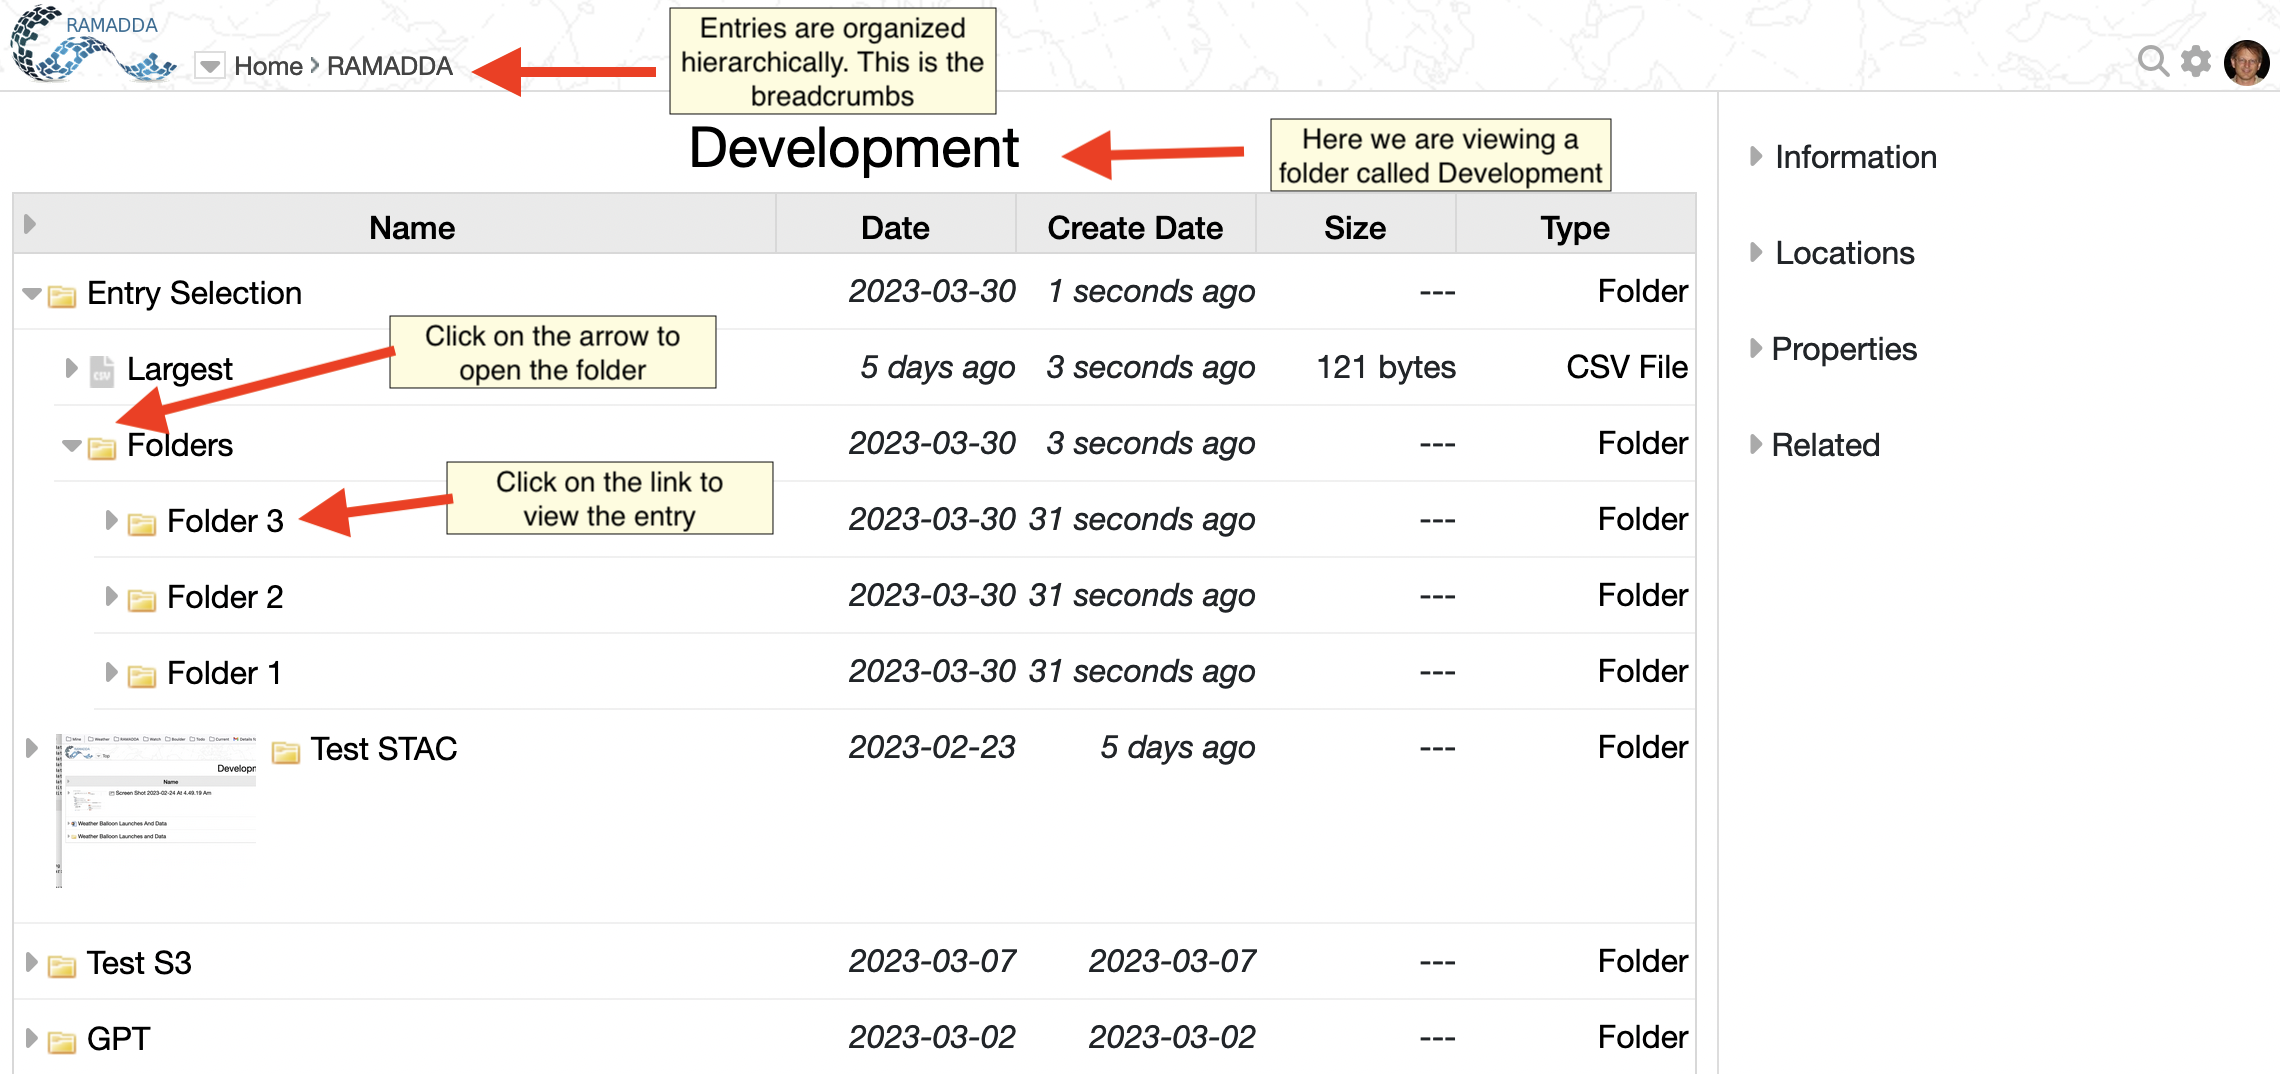This screenshot has height=1074, width=2280.
Task: Expand Folder 3 with its arrow
Action: pos(111,520)
